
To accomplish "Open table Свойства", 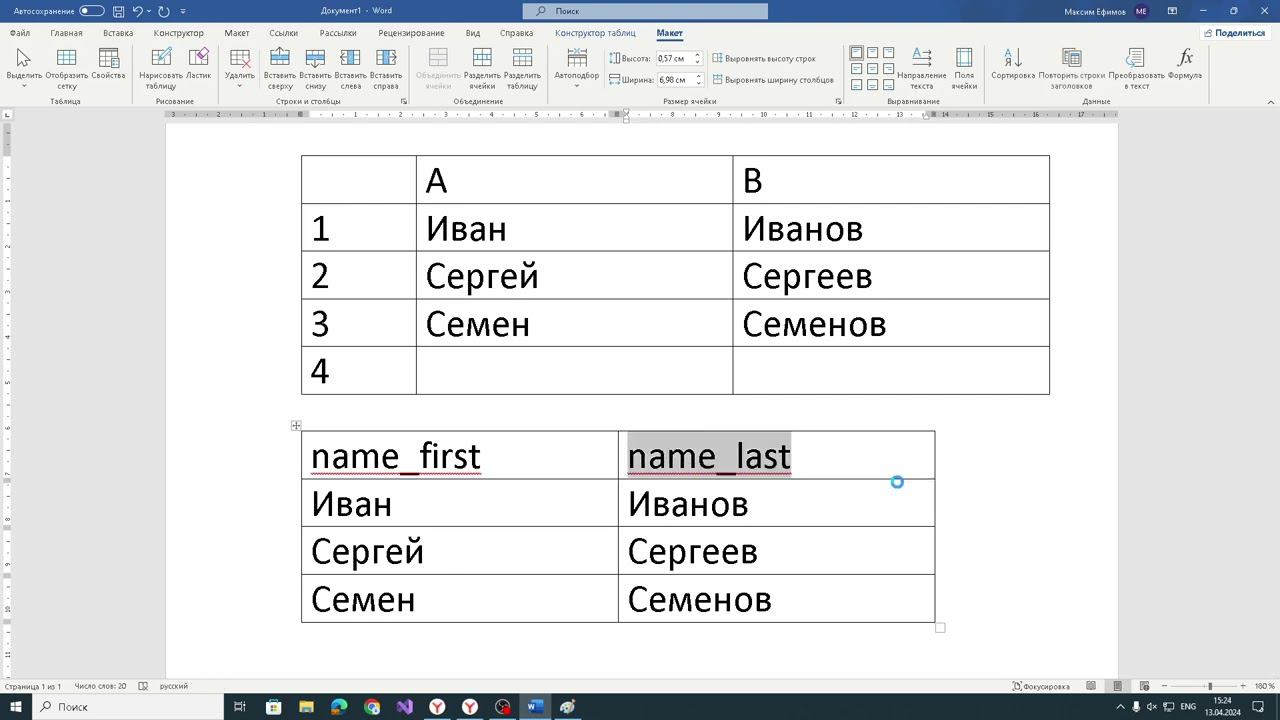I will click(x=108, y=64).
